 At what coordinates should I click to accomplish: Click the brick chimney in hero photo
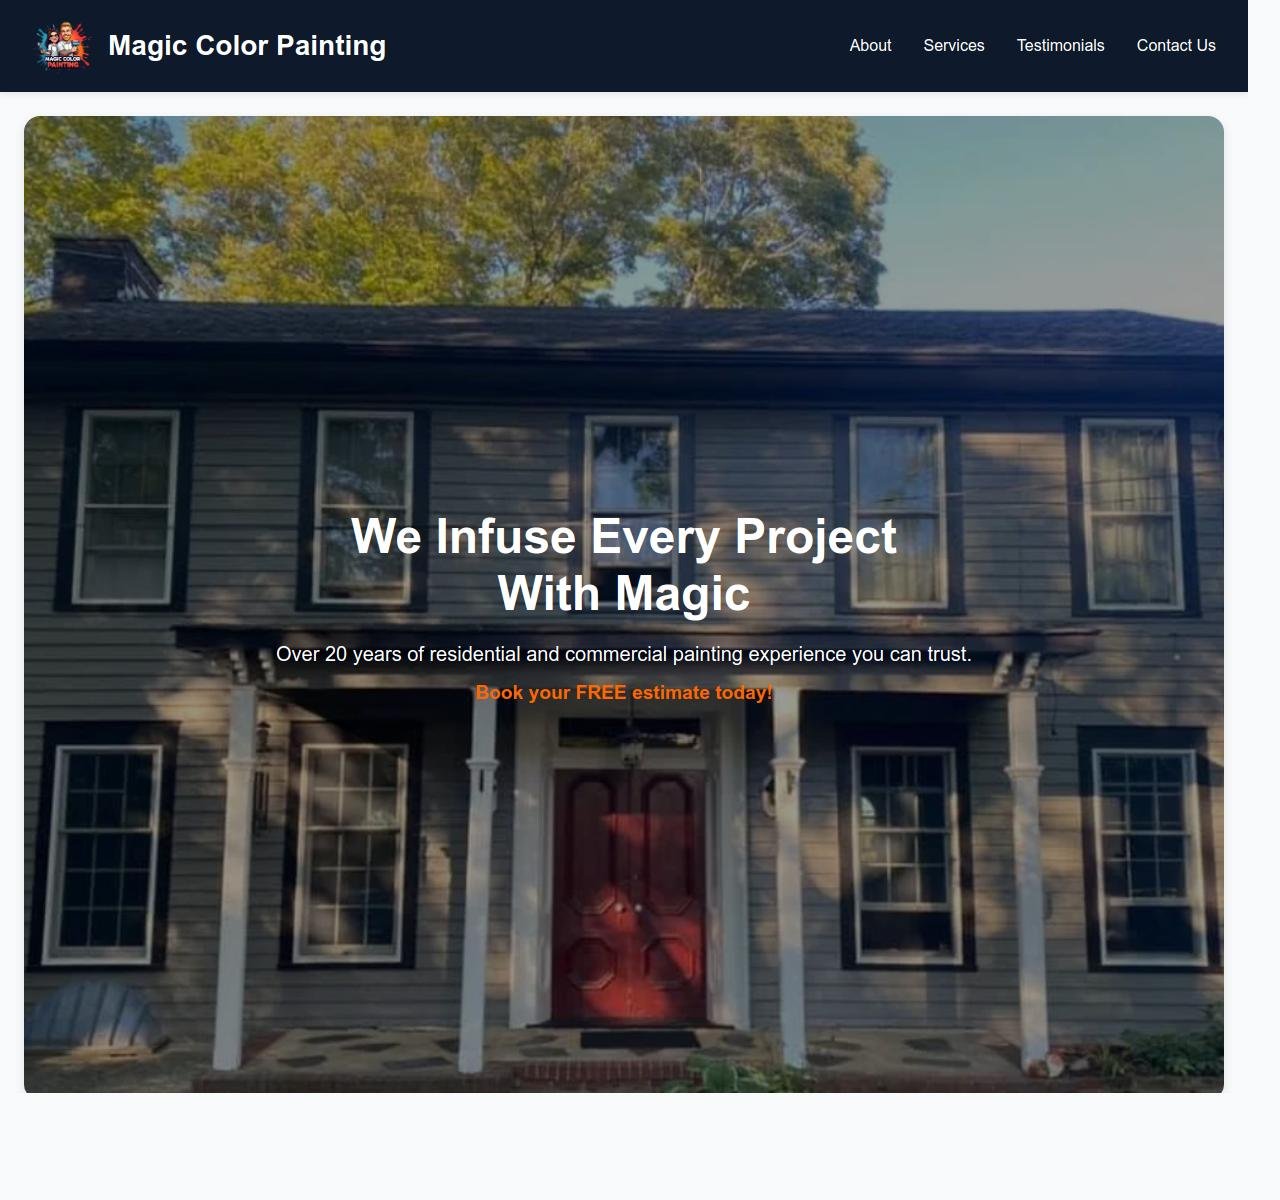pyautogui.click(x=104, y=268)
